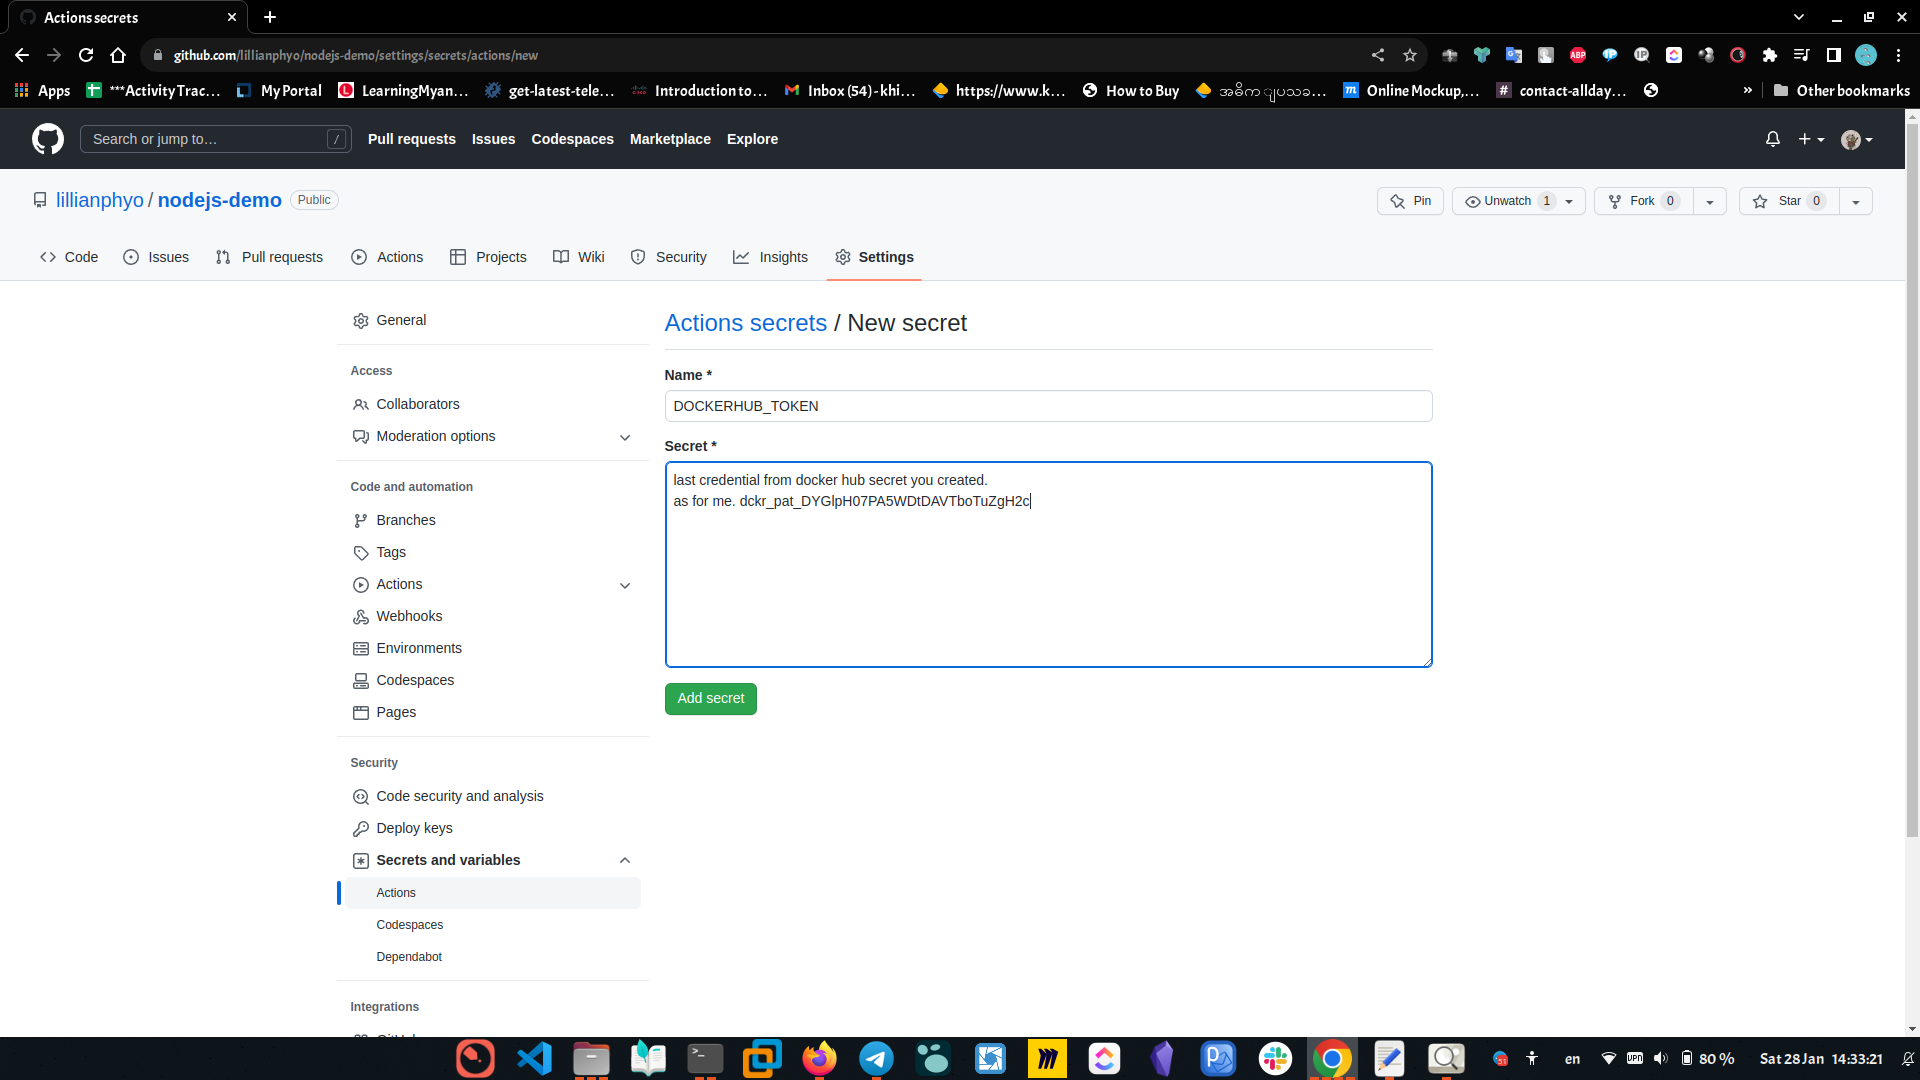This screenshot has width=1920, height=1080.
Task: Open a new browser tab
Action: 270,17
